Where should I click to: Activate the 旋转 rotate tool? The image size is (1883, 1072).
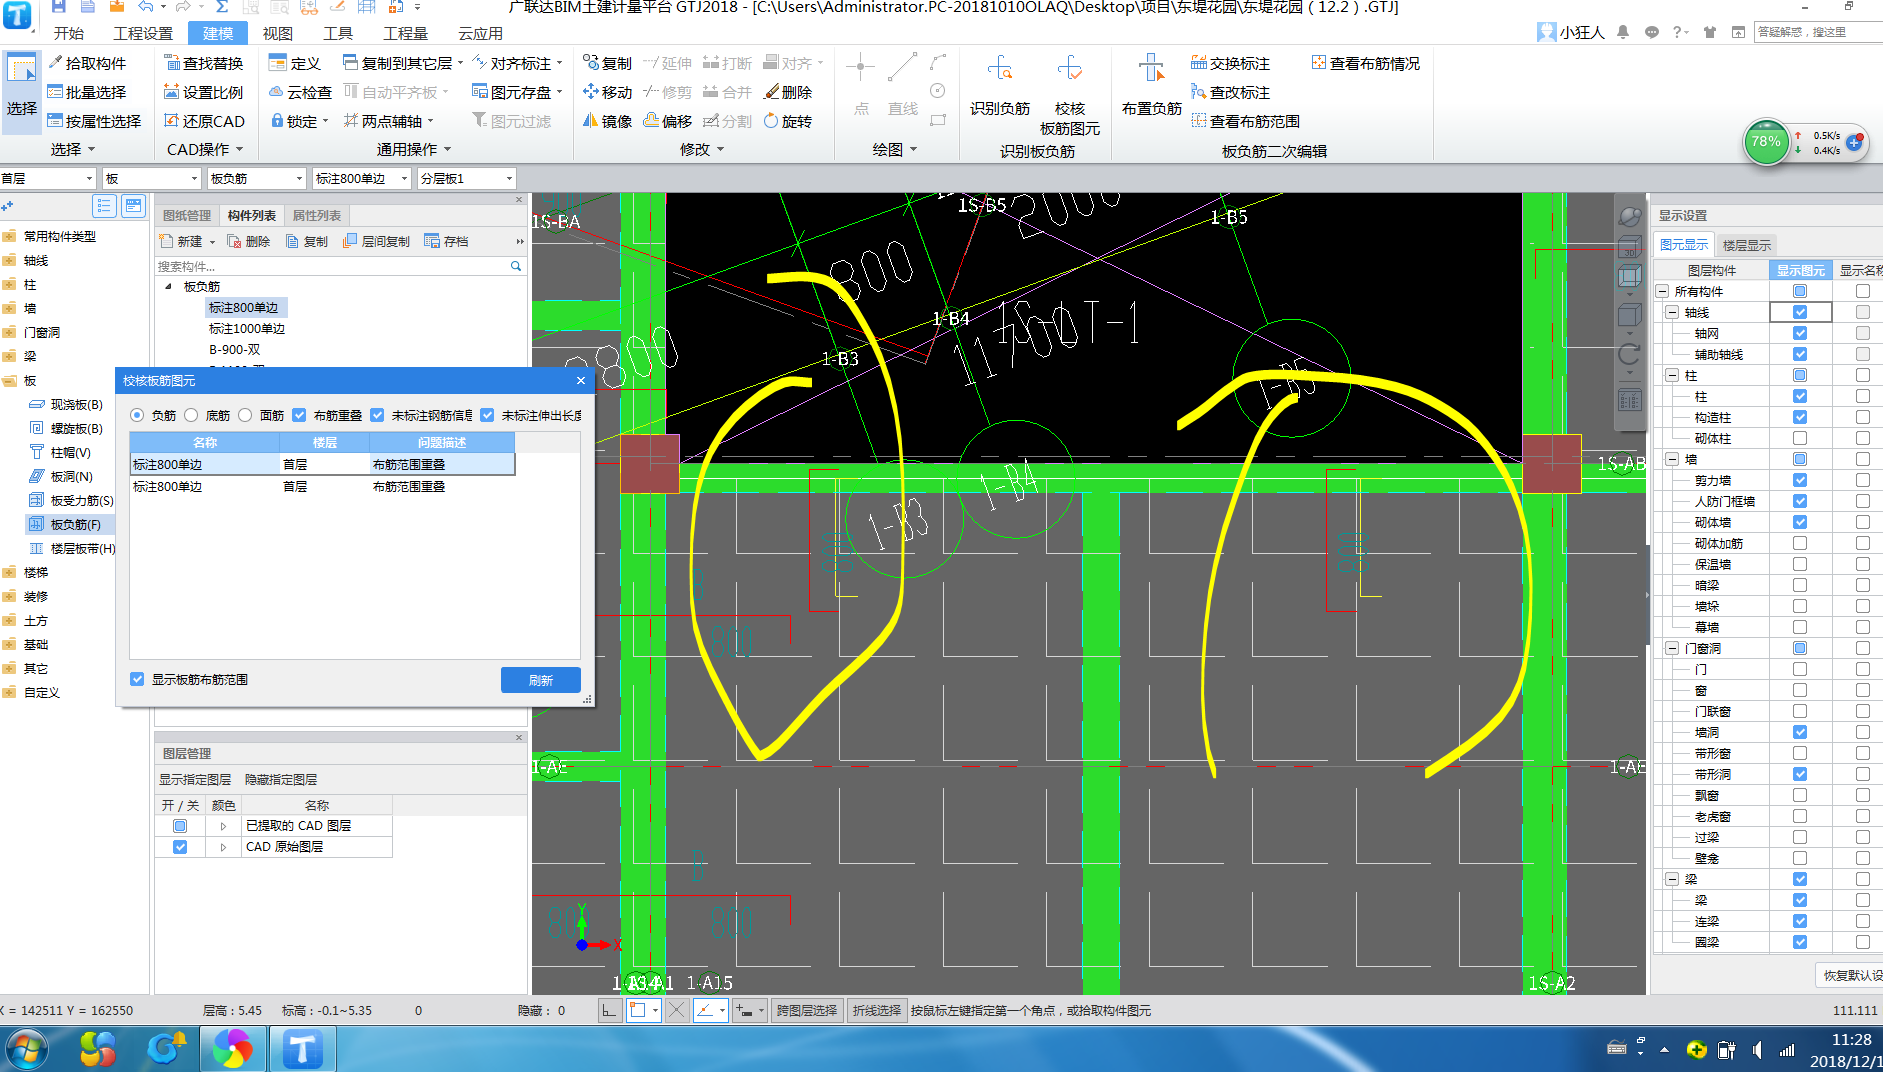click(x=788, y=121)
